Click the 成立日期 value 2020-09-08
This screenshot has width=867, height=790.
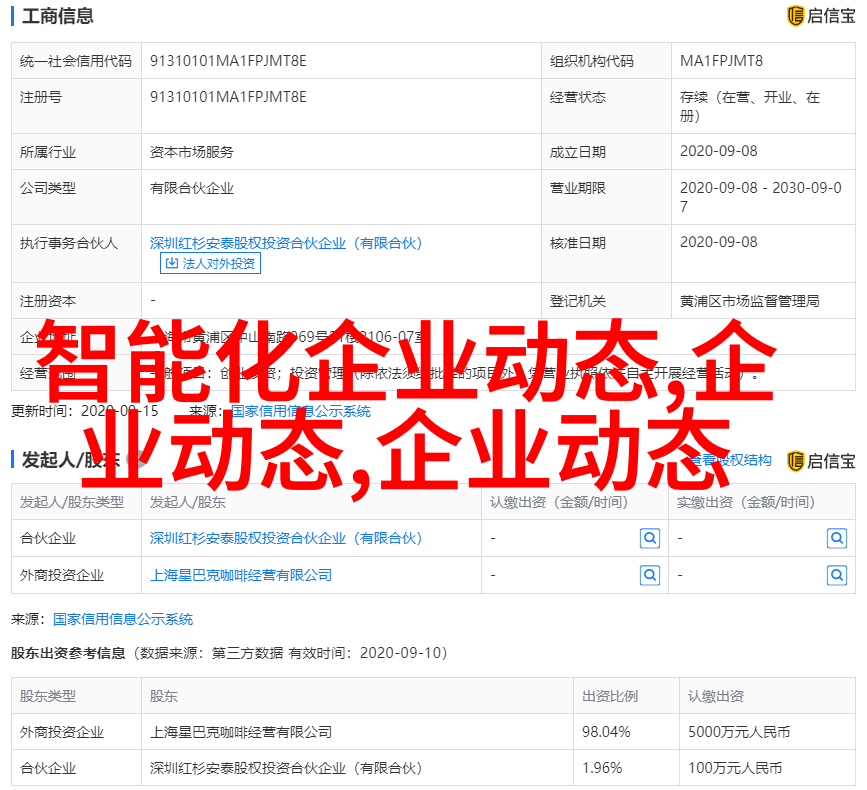(x=718, y=151)
